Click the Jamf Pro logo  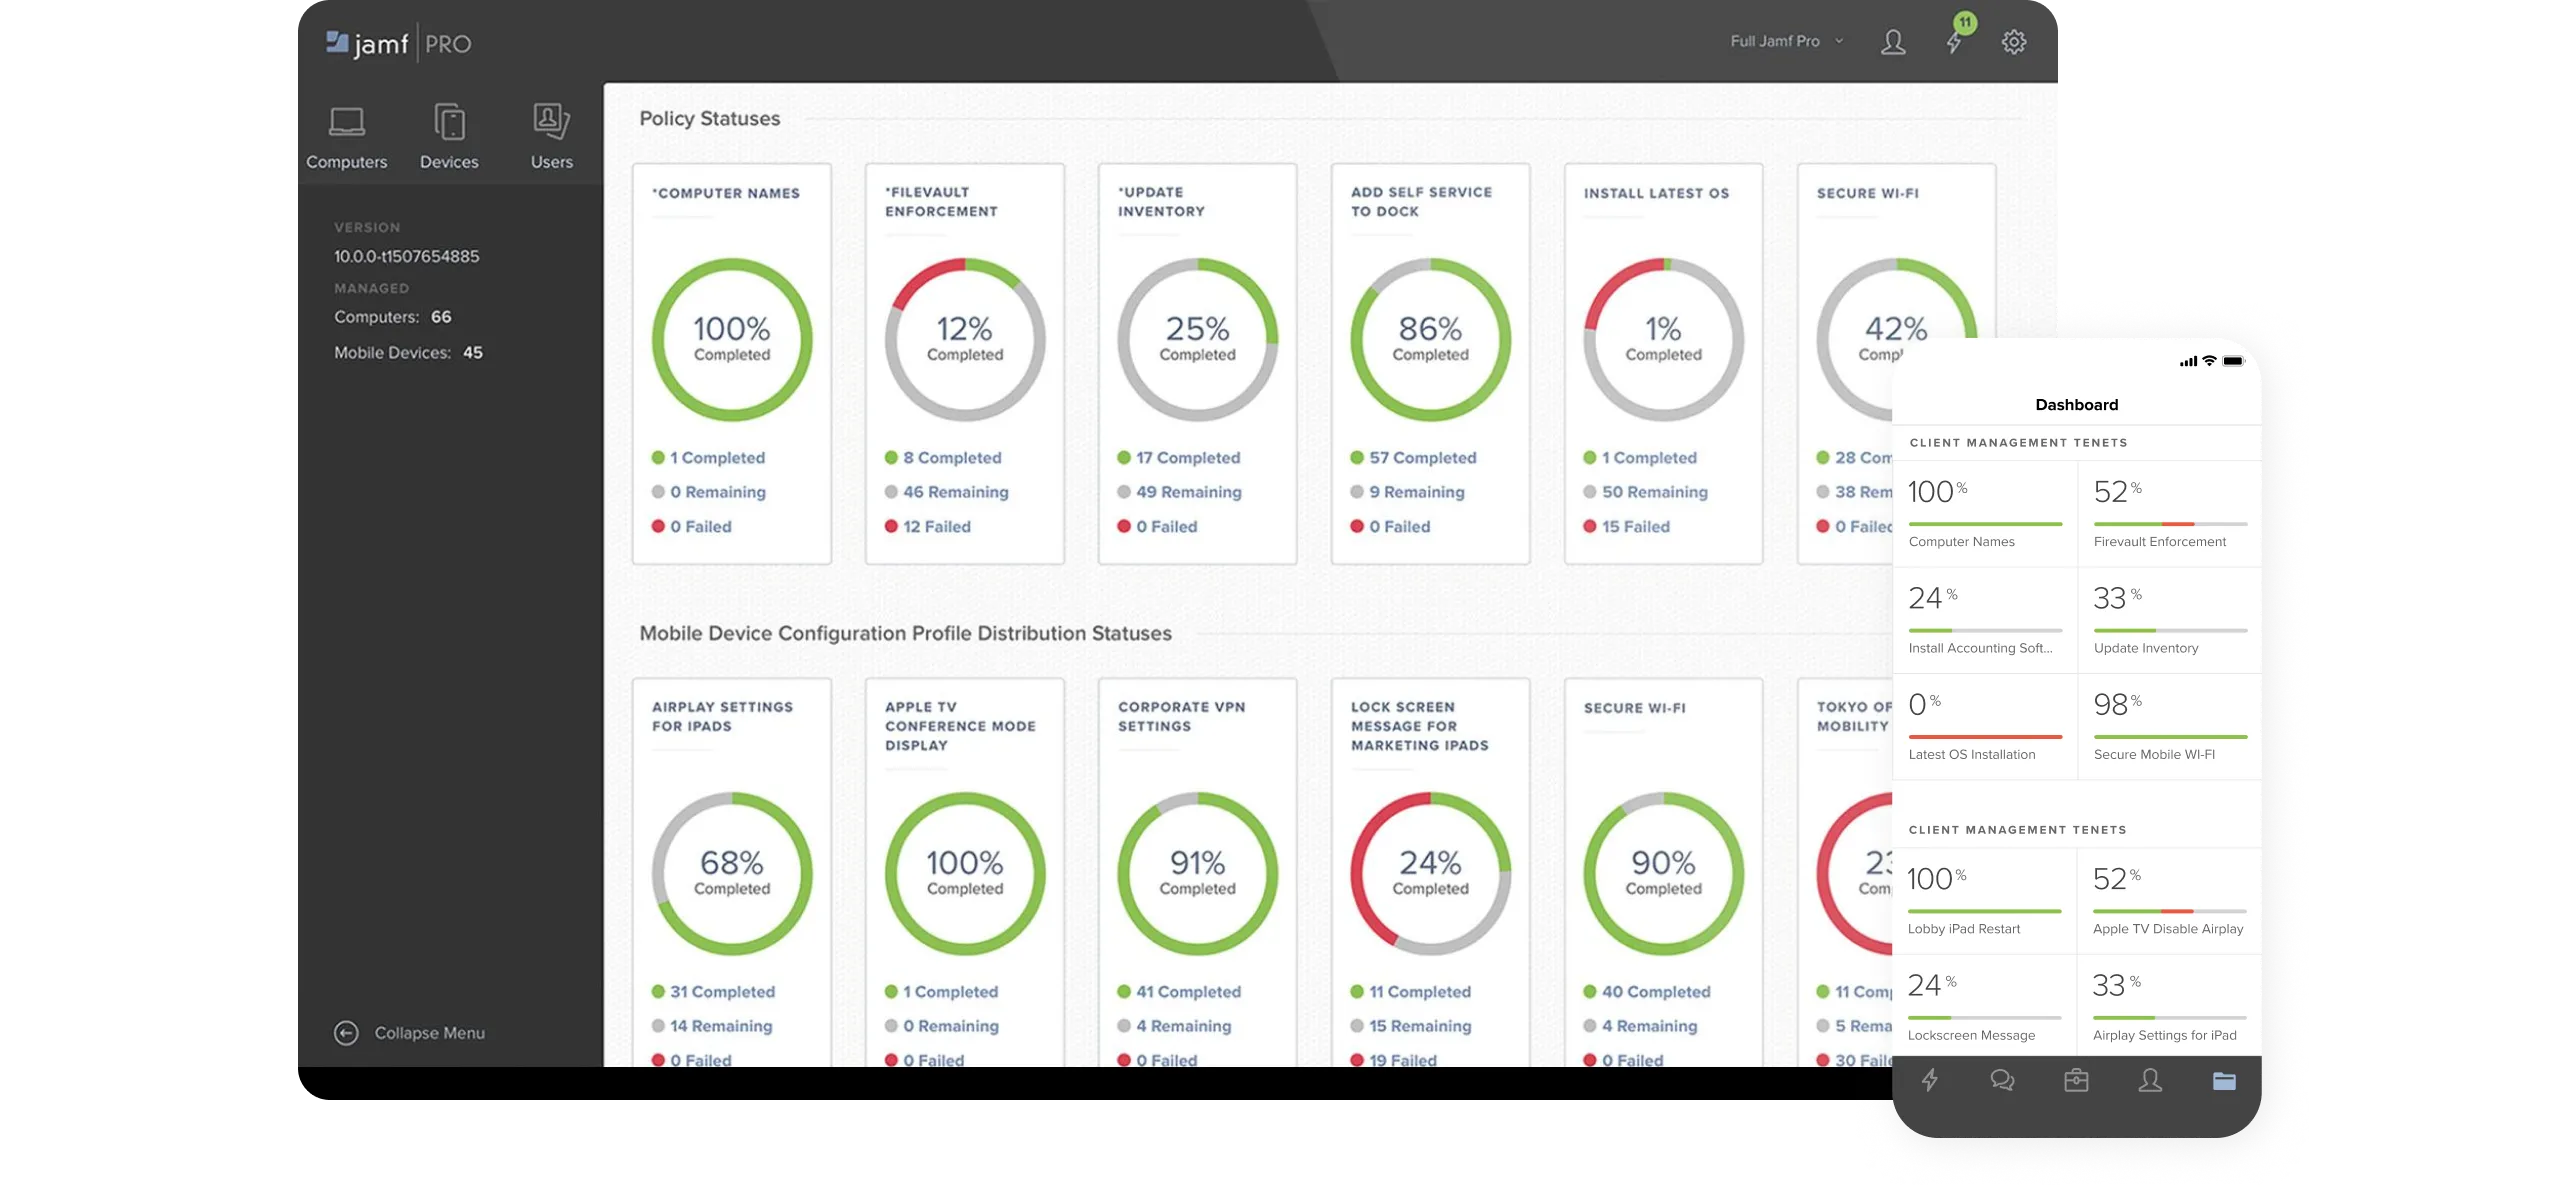(398, 42)
